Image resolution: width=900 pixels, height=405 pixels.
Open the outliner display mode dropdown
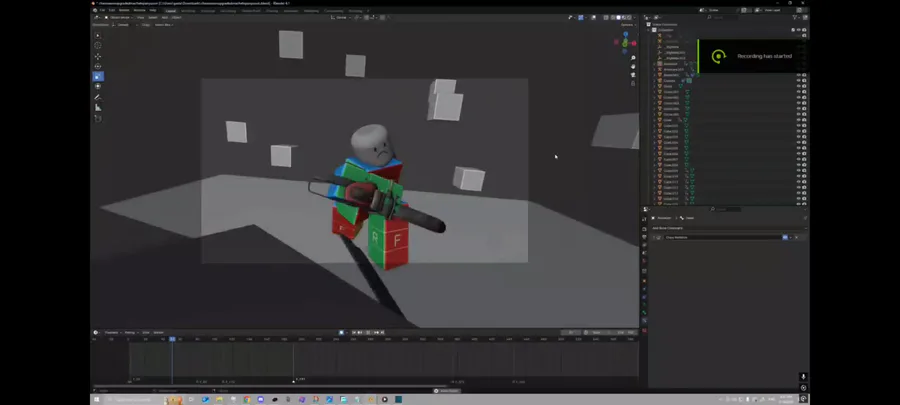[x=658, y=17]
